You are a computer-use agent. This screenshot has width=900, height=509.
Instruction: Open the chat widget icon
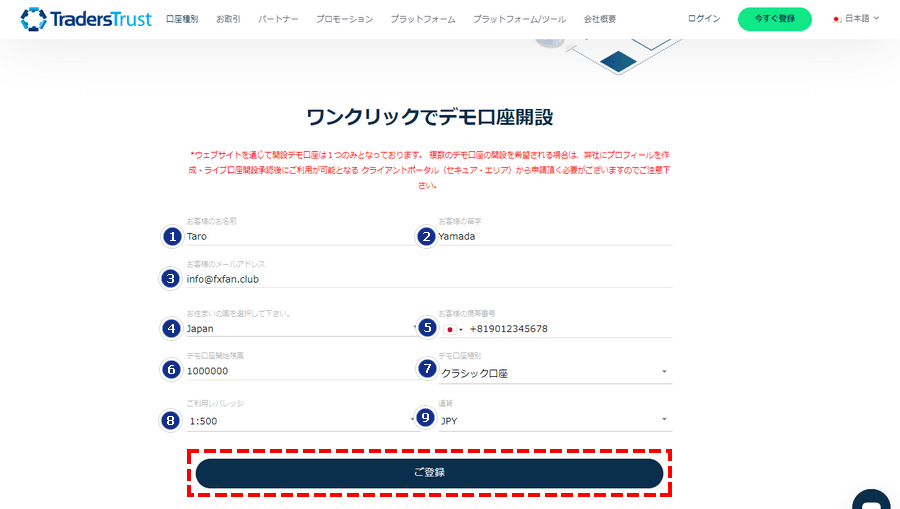(x=871, y=499)
